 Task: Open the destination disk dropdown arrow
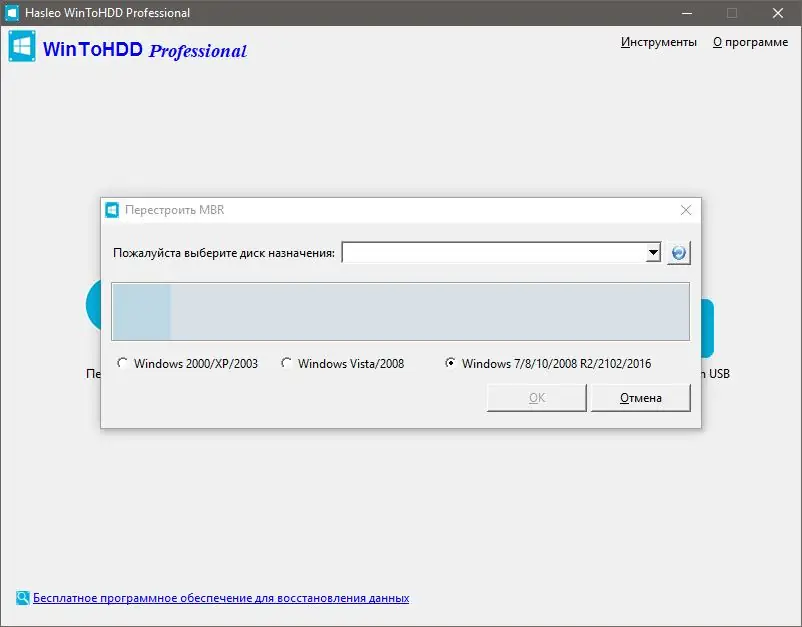click(652, 252)
